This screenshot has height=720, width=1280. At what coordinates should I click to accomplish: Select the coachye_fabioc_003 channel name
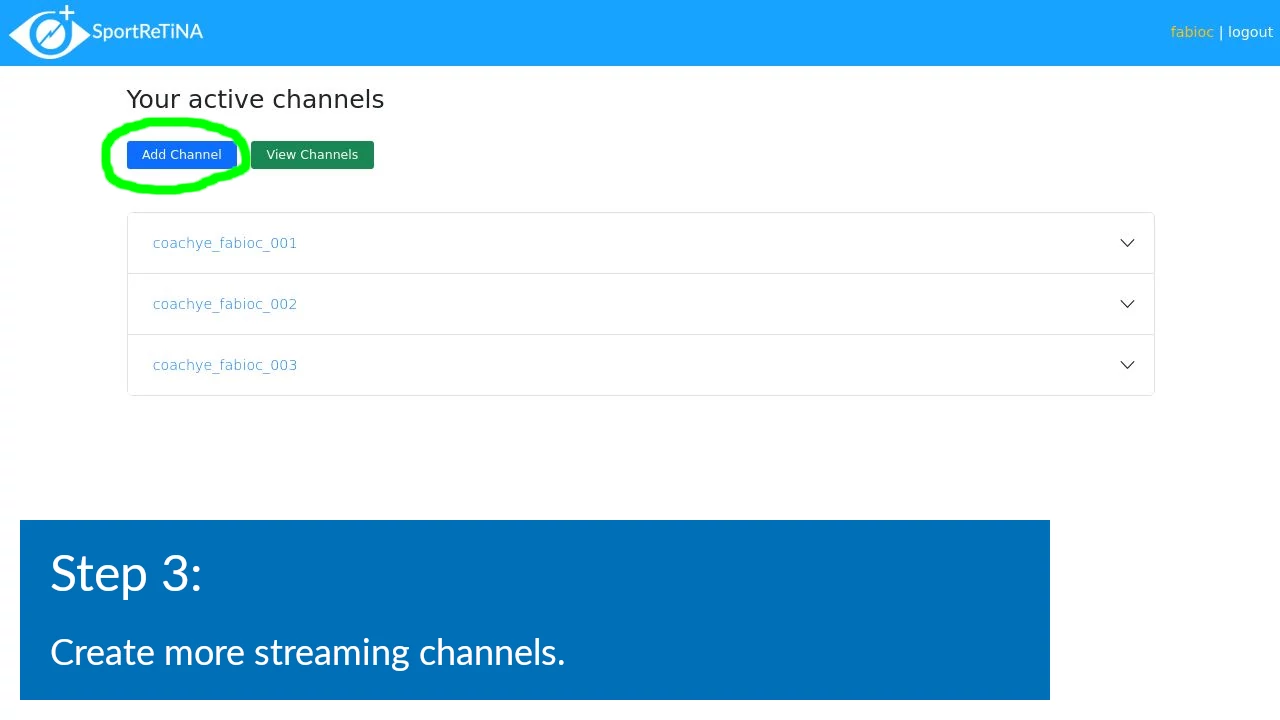[x=225, y=365]
